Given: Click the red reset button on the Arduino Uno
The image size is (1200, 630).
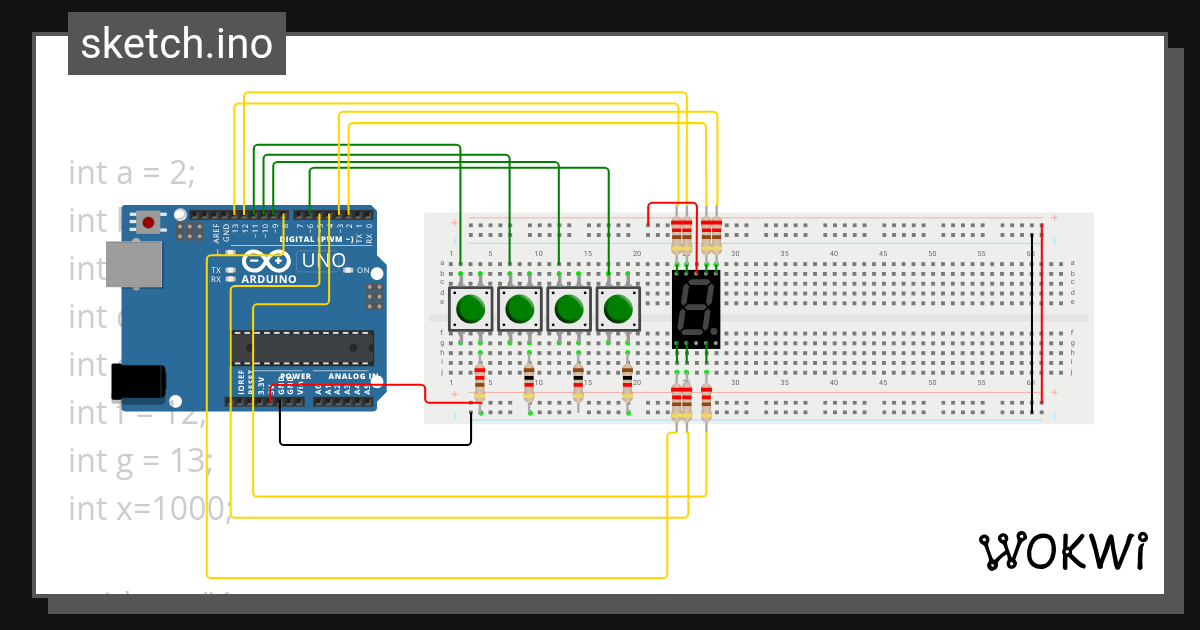Looking at the screenshot, I should [x=147, y=224].
